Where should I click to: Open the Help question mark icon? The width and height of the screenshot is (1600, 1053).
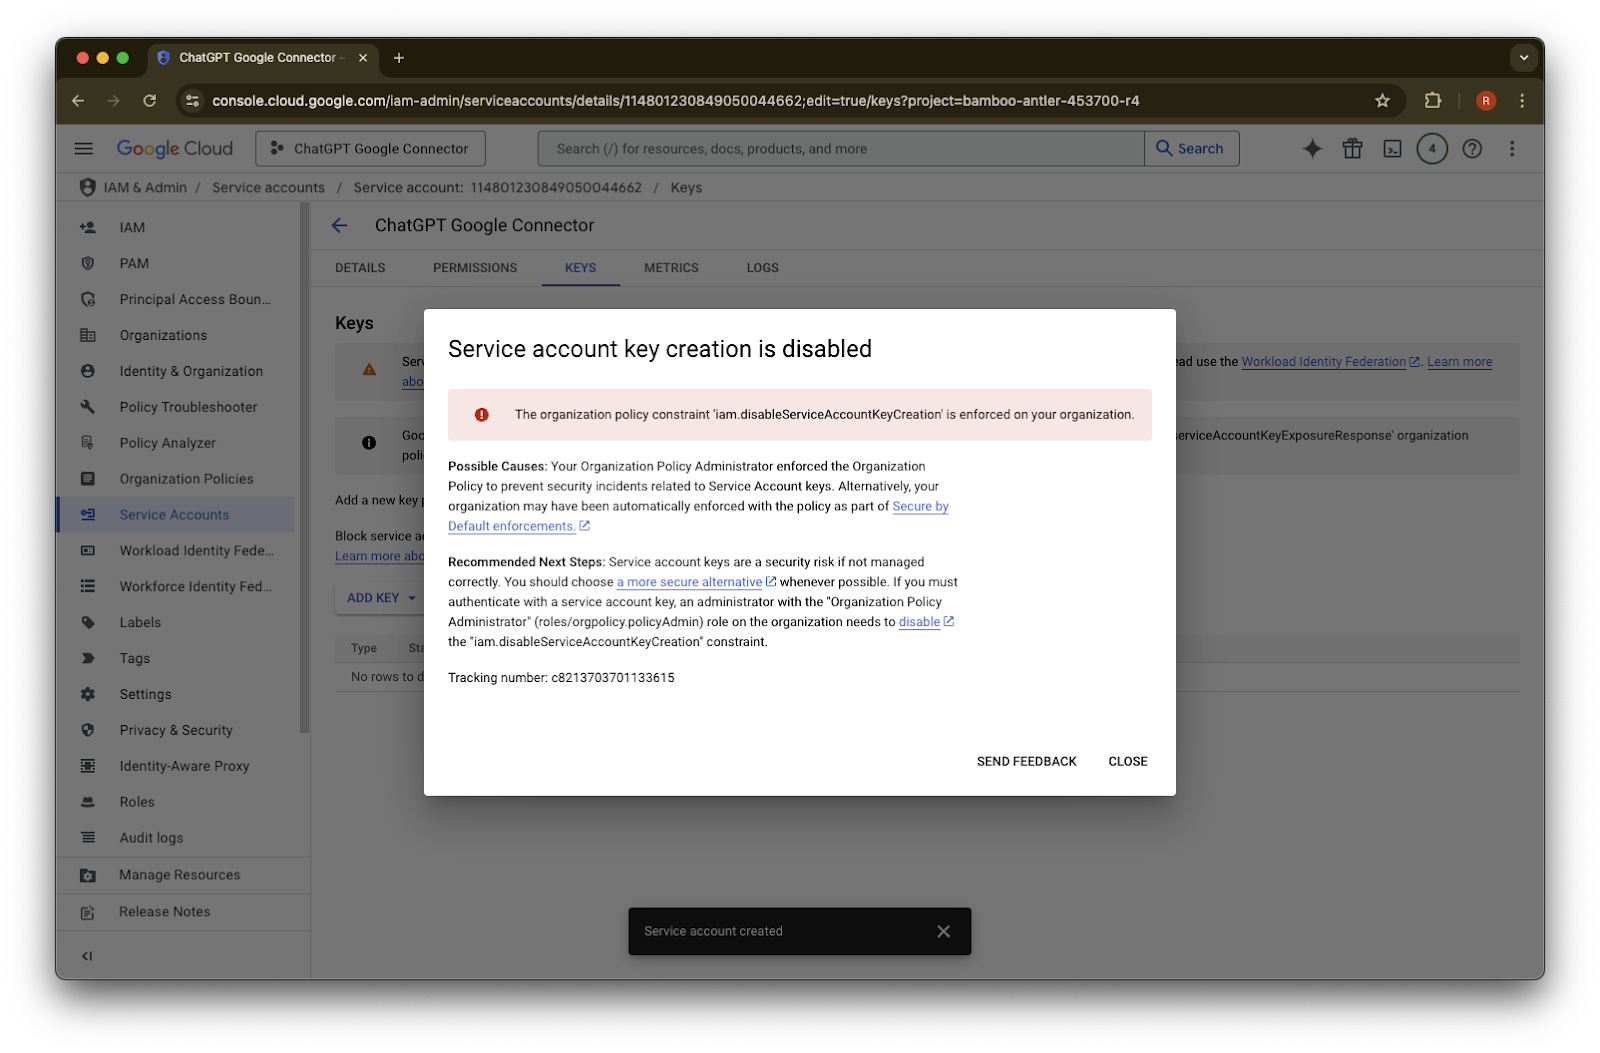[x=1472, y=149]
